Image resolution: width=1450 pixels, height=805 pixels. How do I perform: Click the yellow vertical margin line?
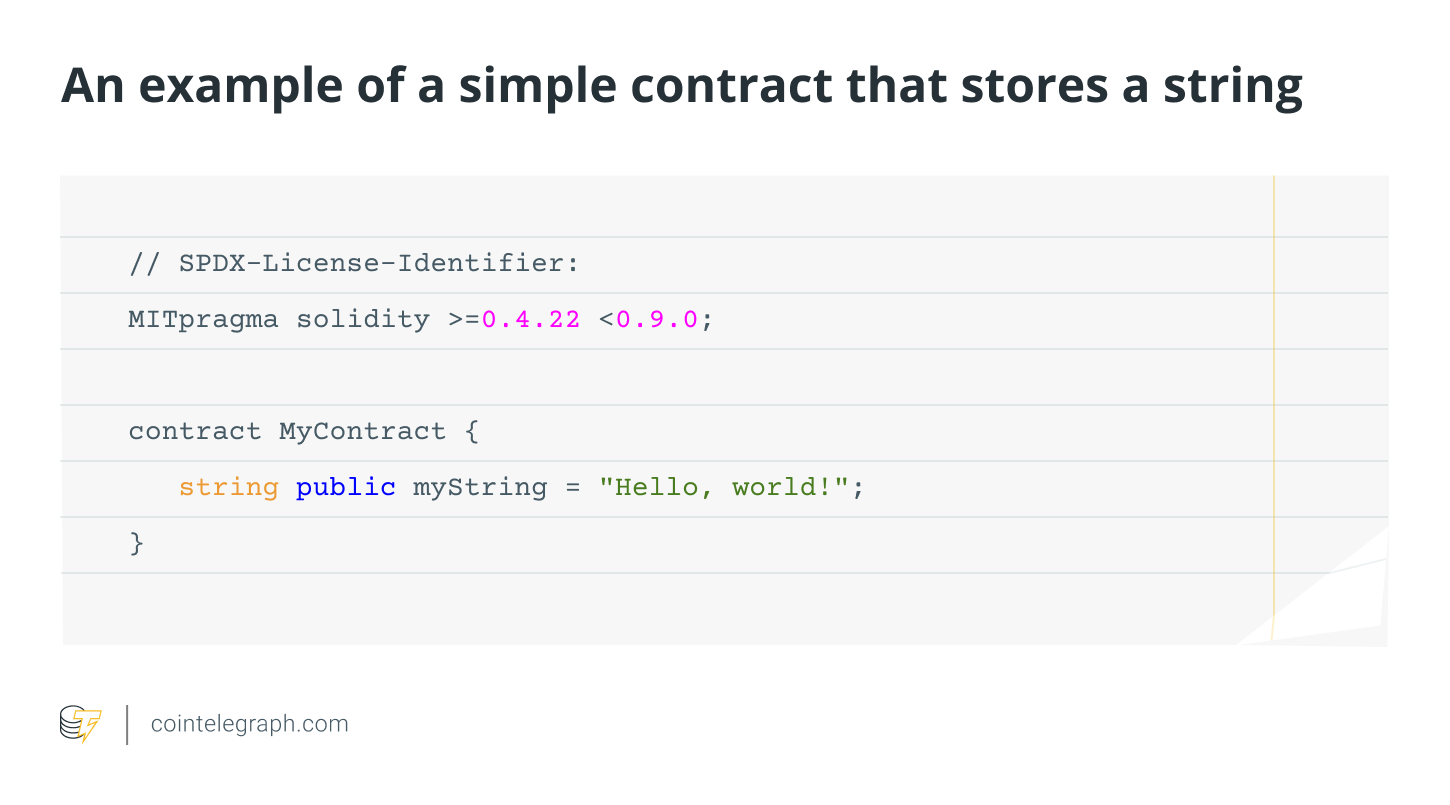[x=1274, y=400]
